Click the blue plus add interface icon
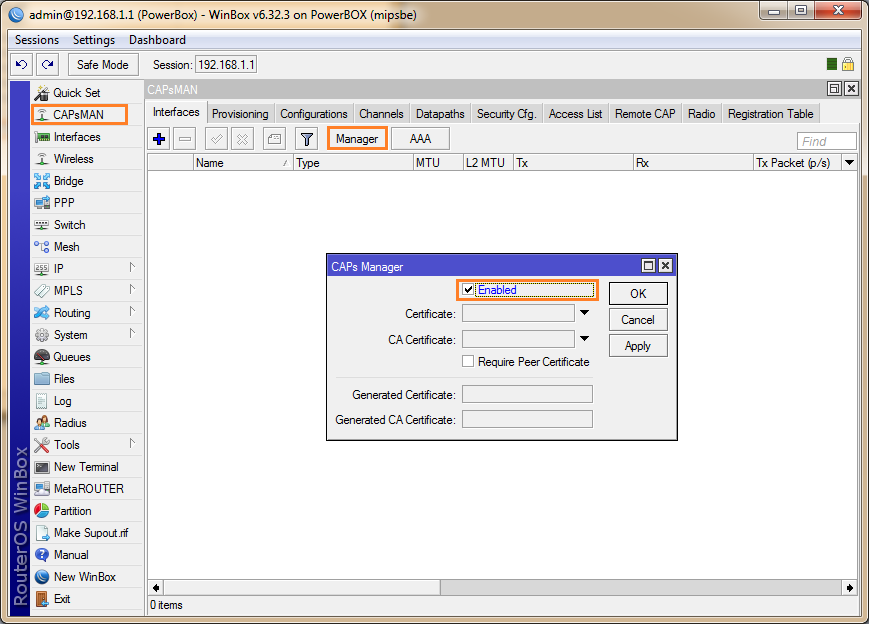The height and width of the screenshot is (624, 869). tap(159, 139)
